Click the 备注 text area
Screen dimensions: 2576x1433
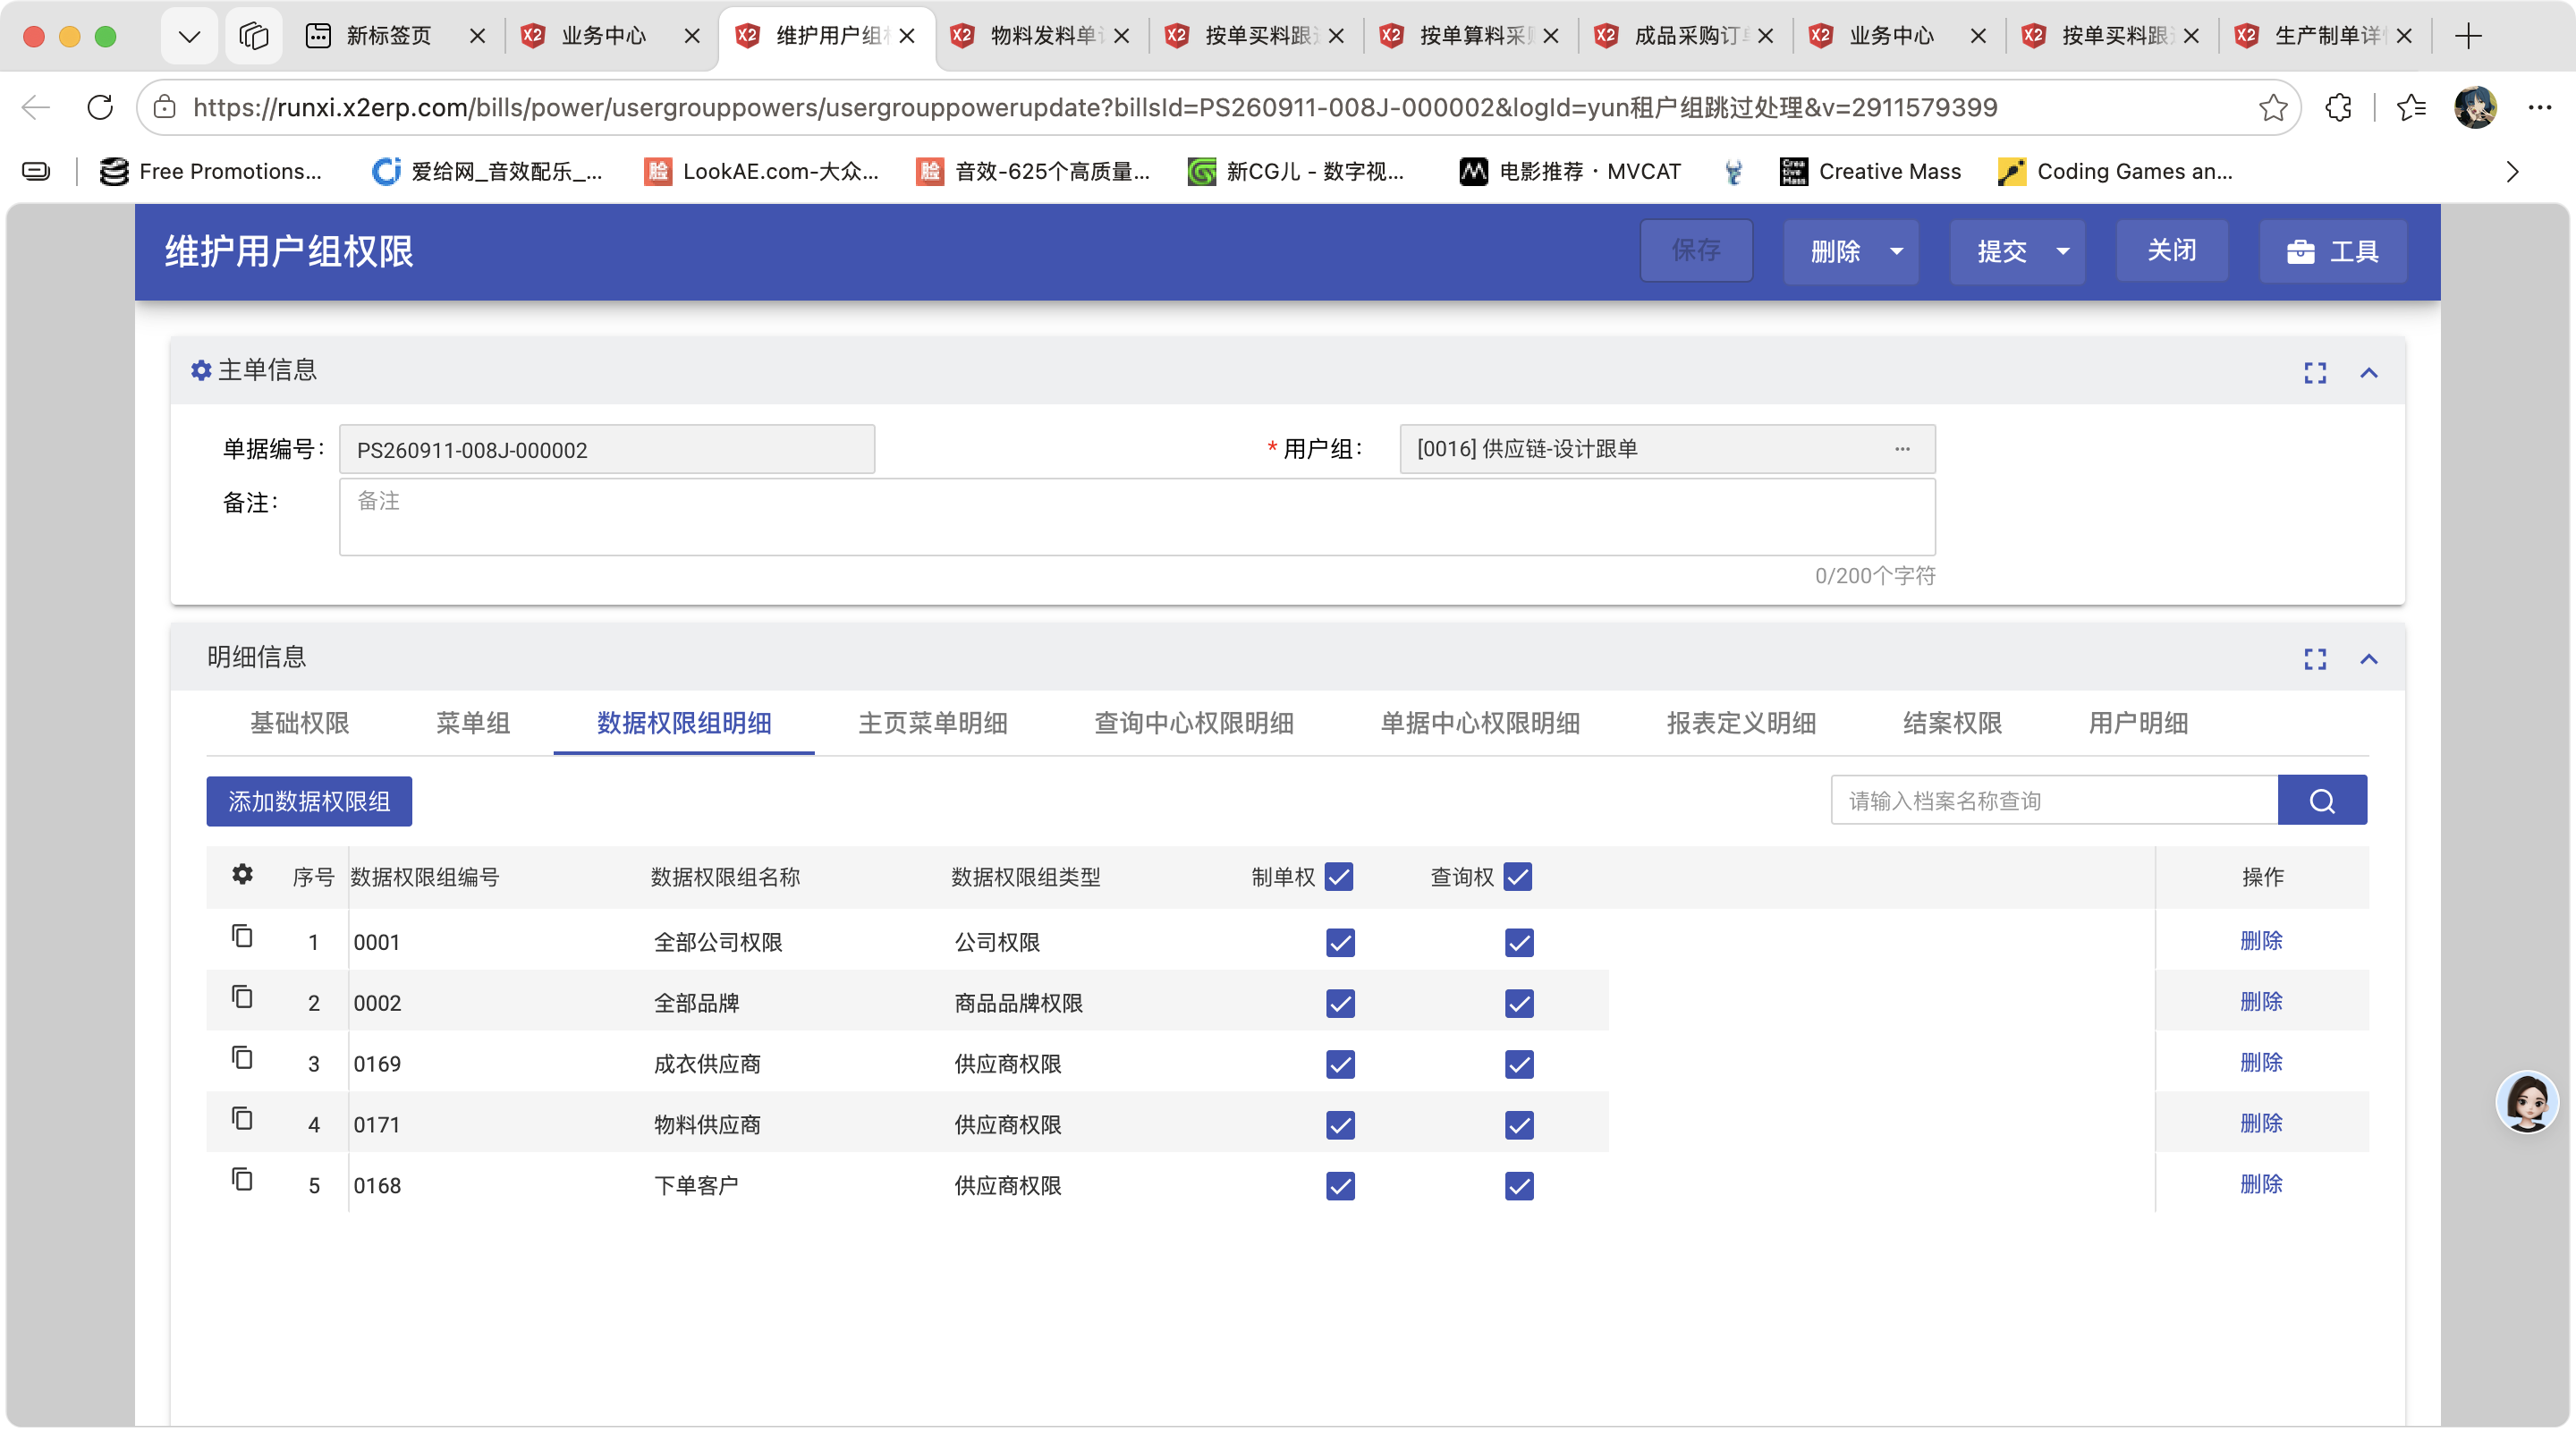(1137, 516)
